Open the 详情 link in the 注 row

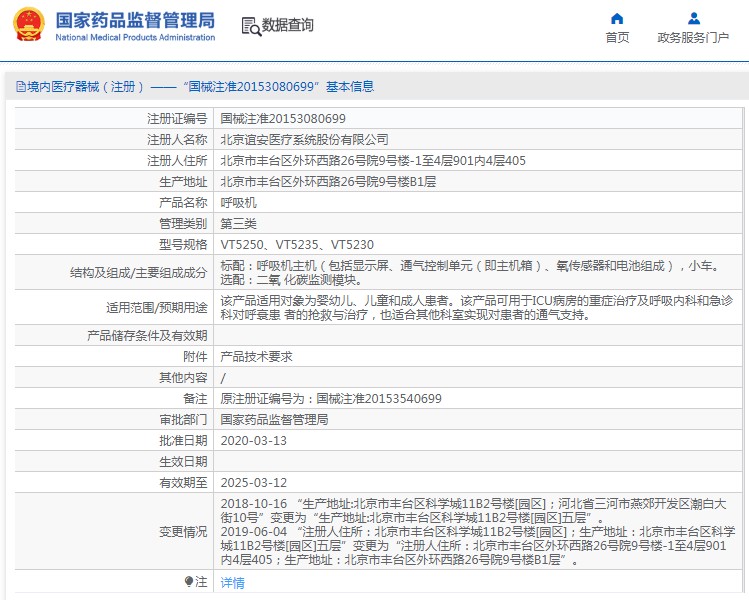pos(232,582)
